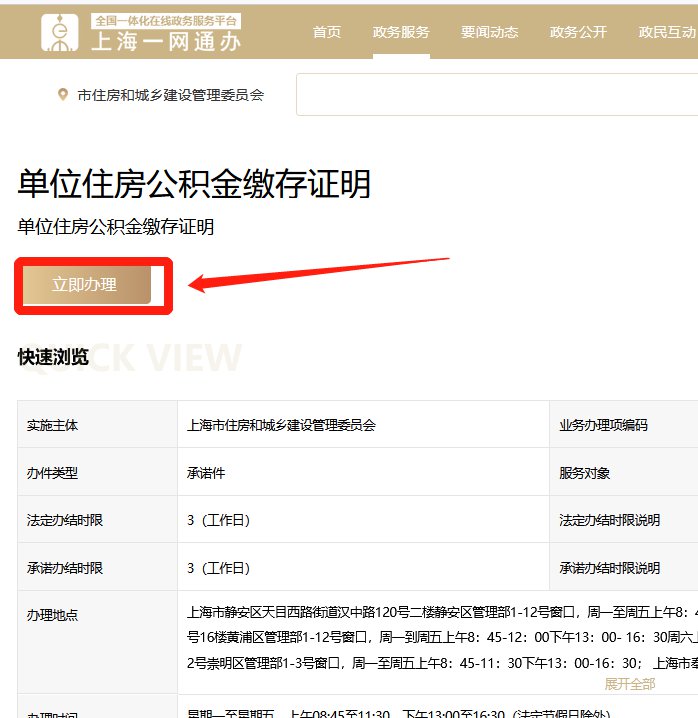This screenshot has width=698, height=718.
Task: Select the 服务对象 table label
Action: click(584, 473)
